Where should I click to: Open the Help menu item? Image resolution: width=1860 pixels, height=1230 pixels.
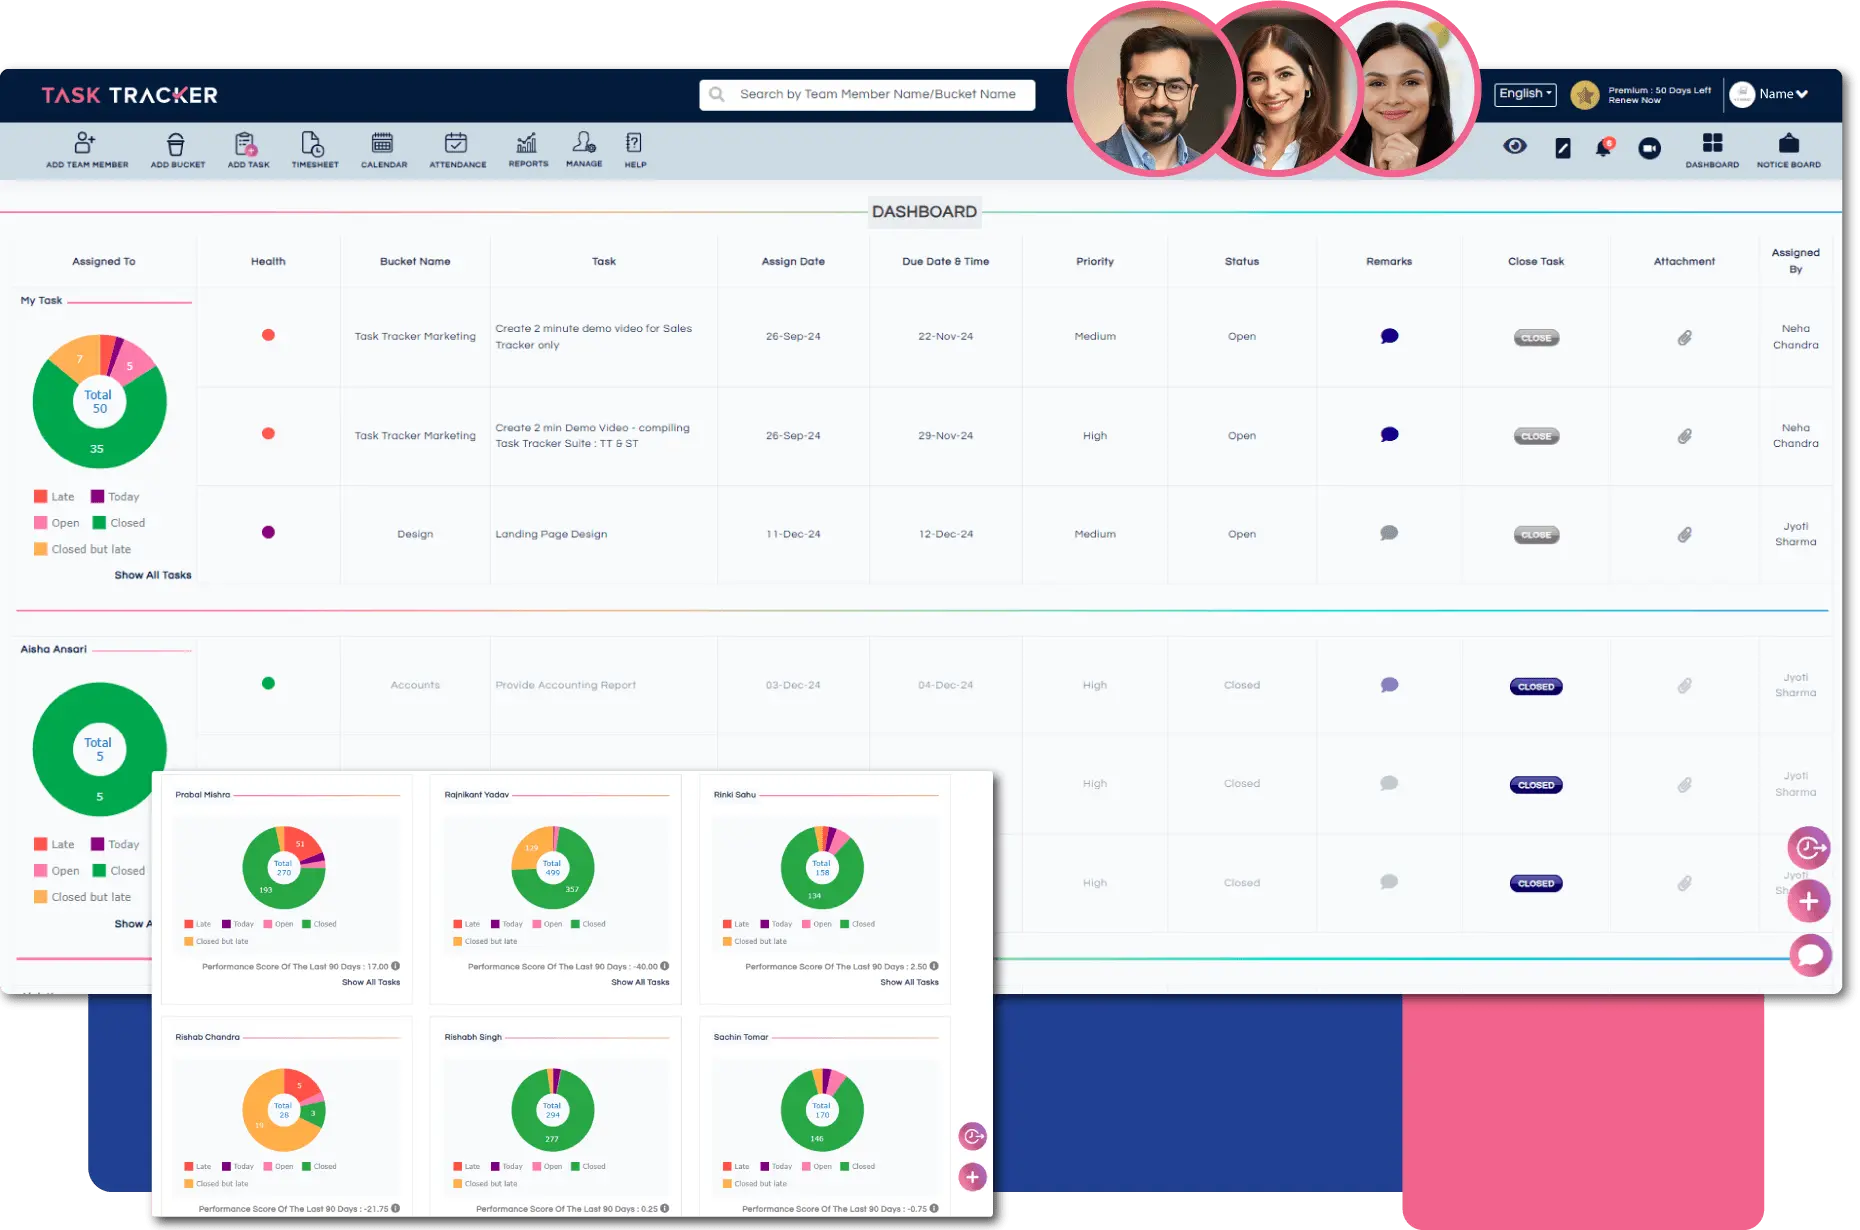tap(634, 149)
